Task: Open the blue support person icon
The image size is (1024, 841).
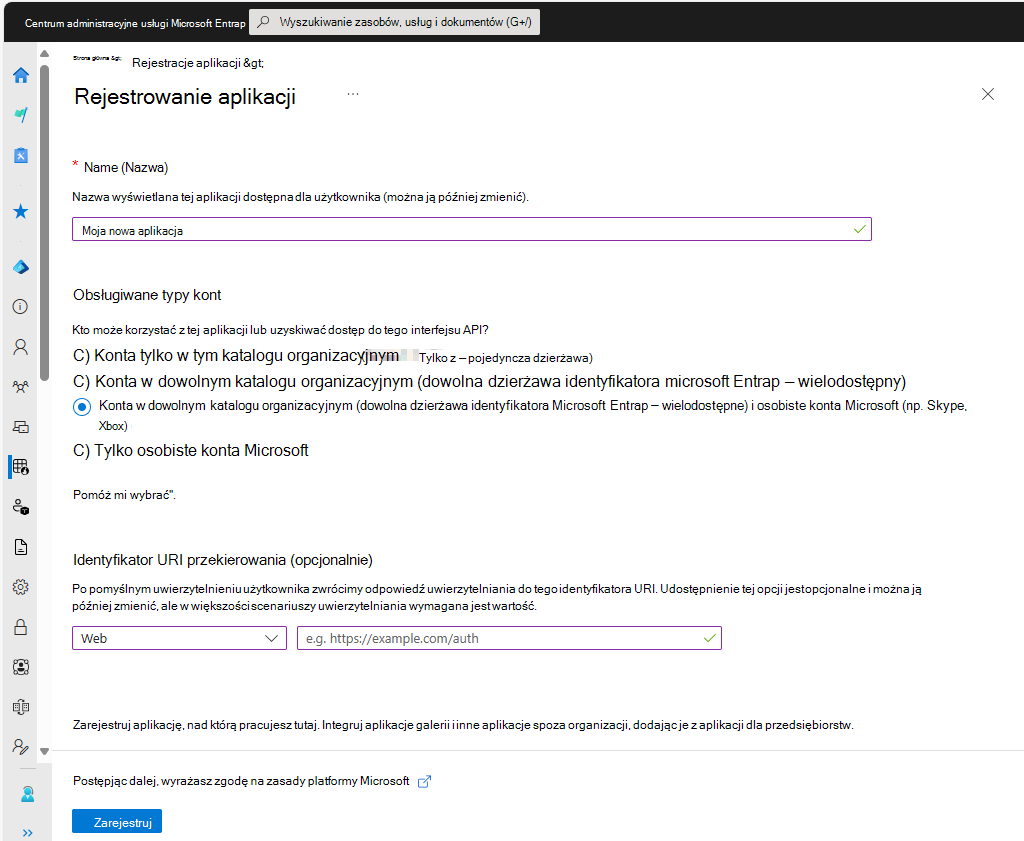Action: click(x=27, y=794)
